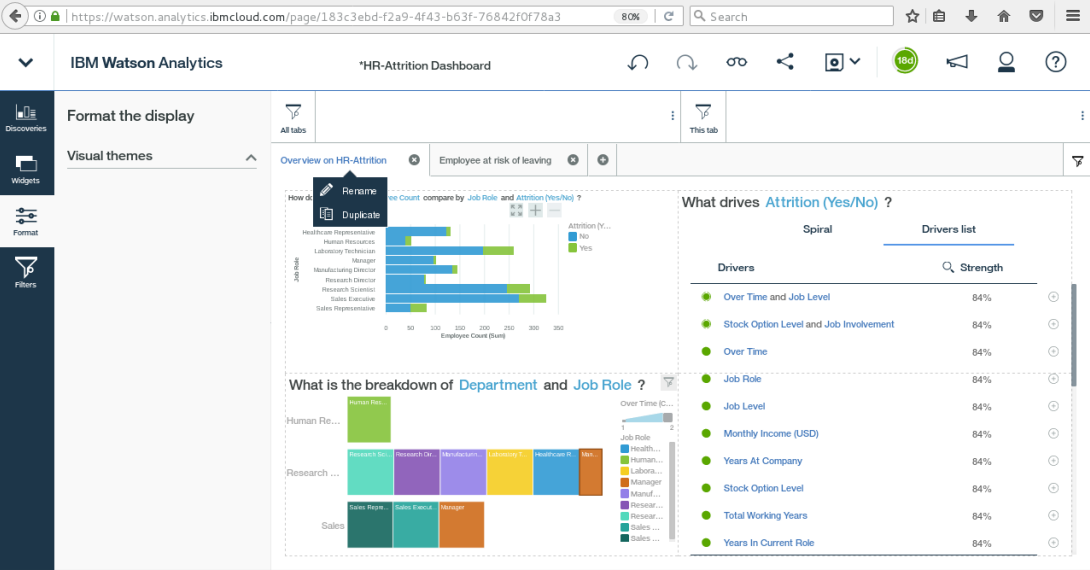Image resolution: width=1090 pixels, height=570 pixels.
Task: Click the browser home icon
Action: (x=1004, y=16)
